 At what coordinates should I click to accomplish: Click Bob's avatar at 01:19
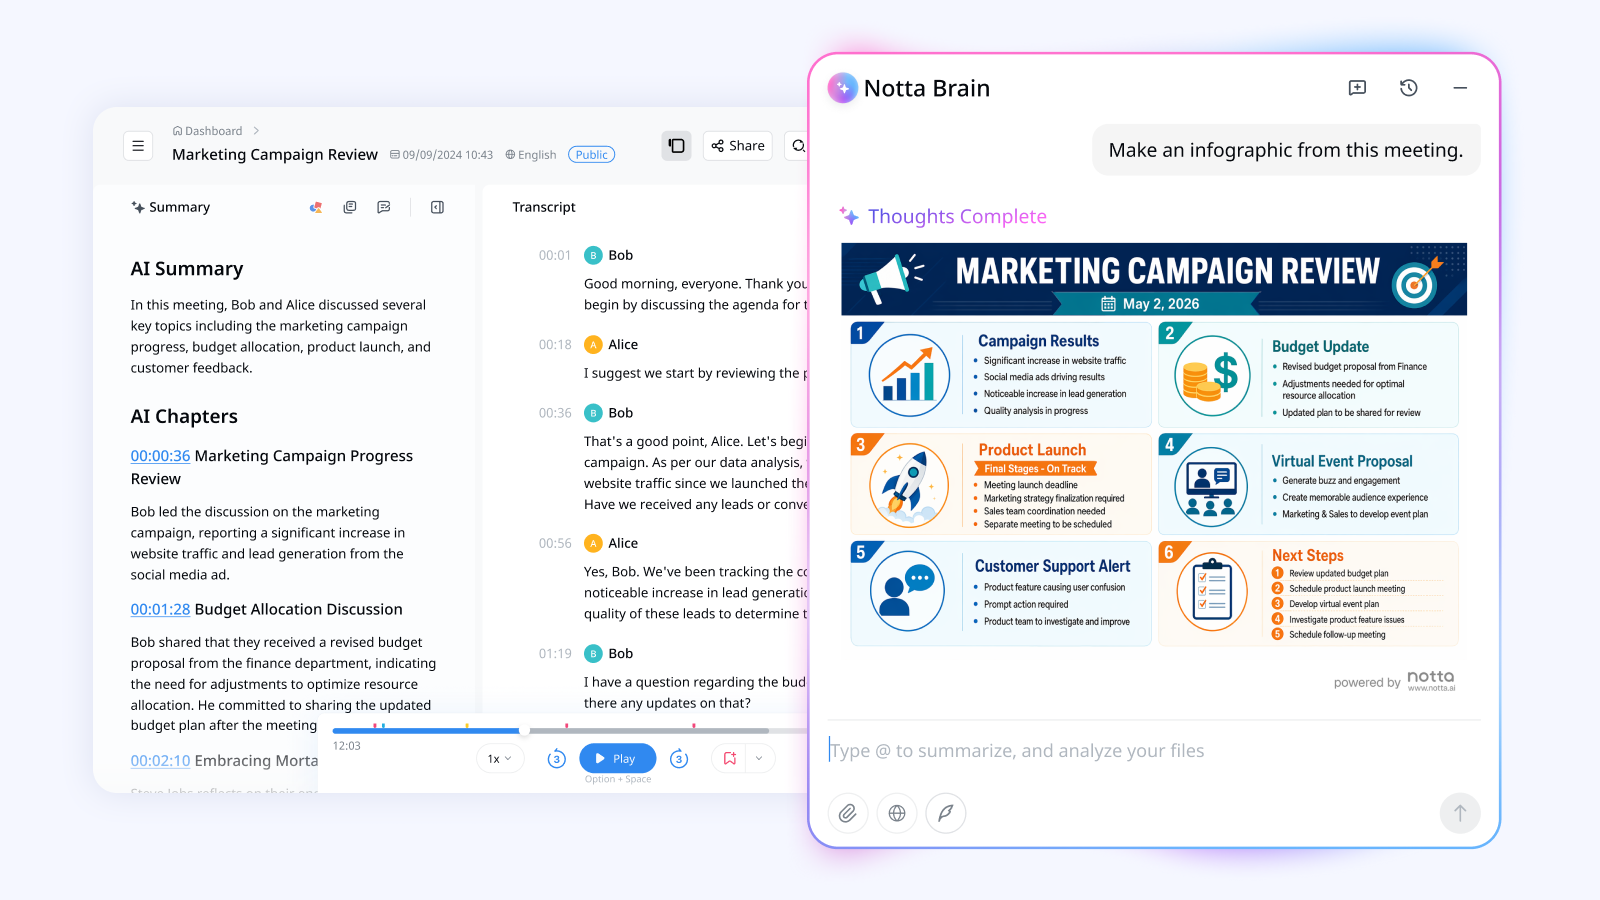point(593,654)
